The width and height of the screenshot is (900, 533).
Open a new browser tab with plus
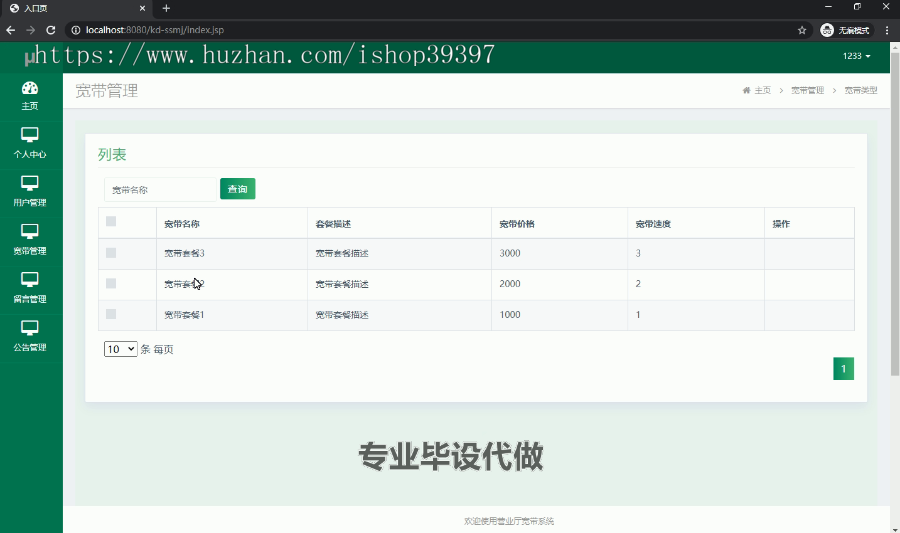(x=166, y=8)
